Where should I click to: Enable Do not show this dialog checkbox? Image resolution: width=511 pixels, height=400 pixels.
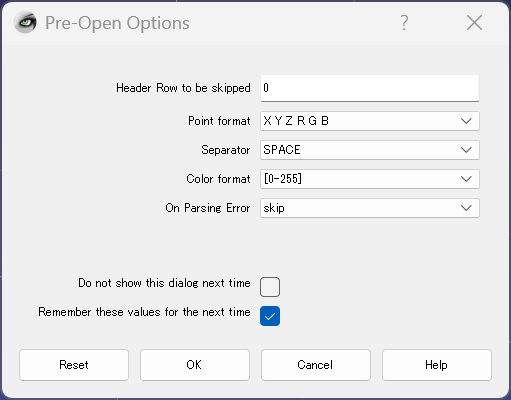click(x=270, y=287)
